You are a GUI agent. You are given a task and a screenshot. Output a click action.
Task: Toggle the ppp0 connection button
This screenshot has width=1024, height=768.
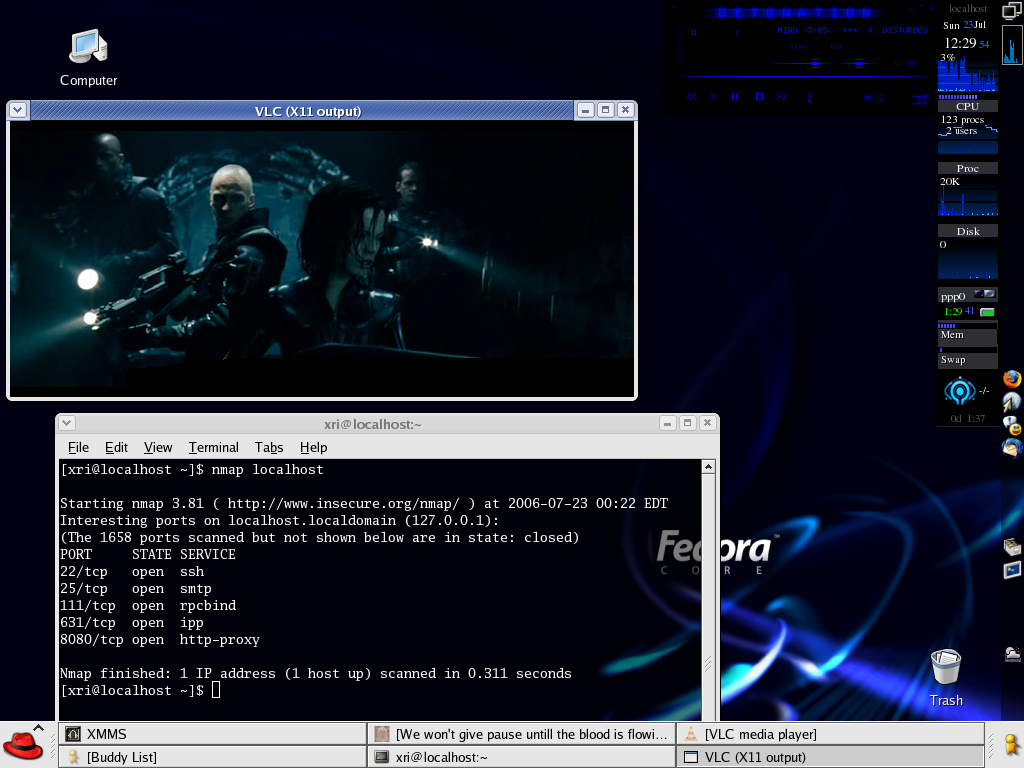987,312
